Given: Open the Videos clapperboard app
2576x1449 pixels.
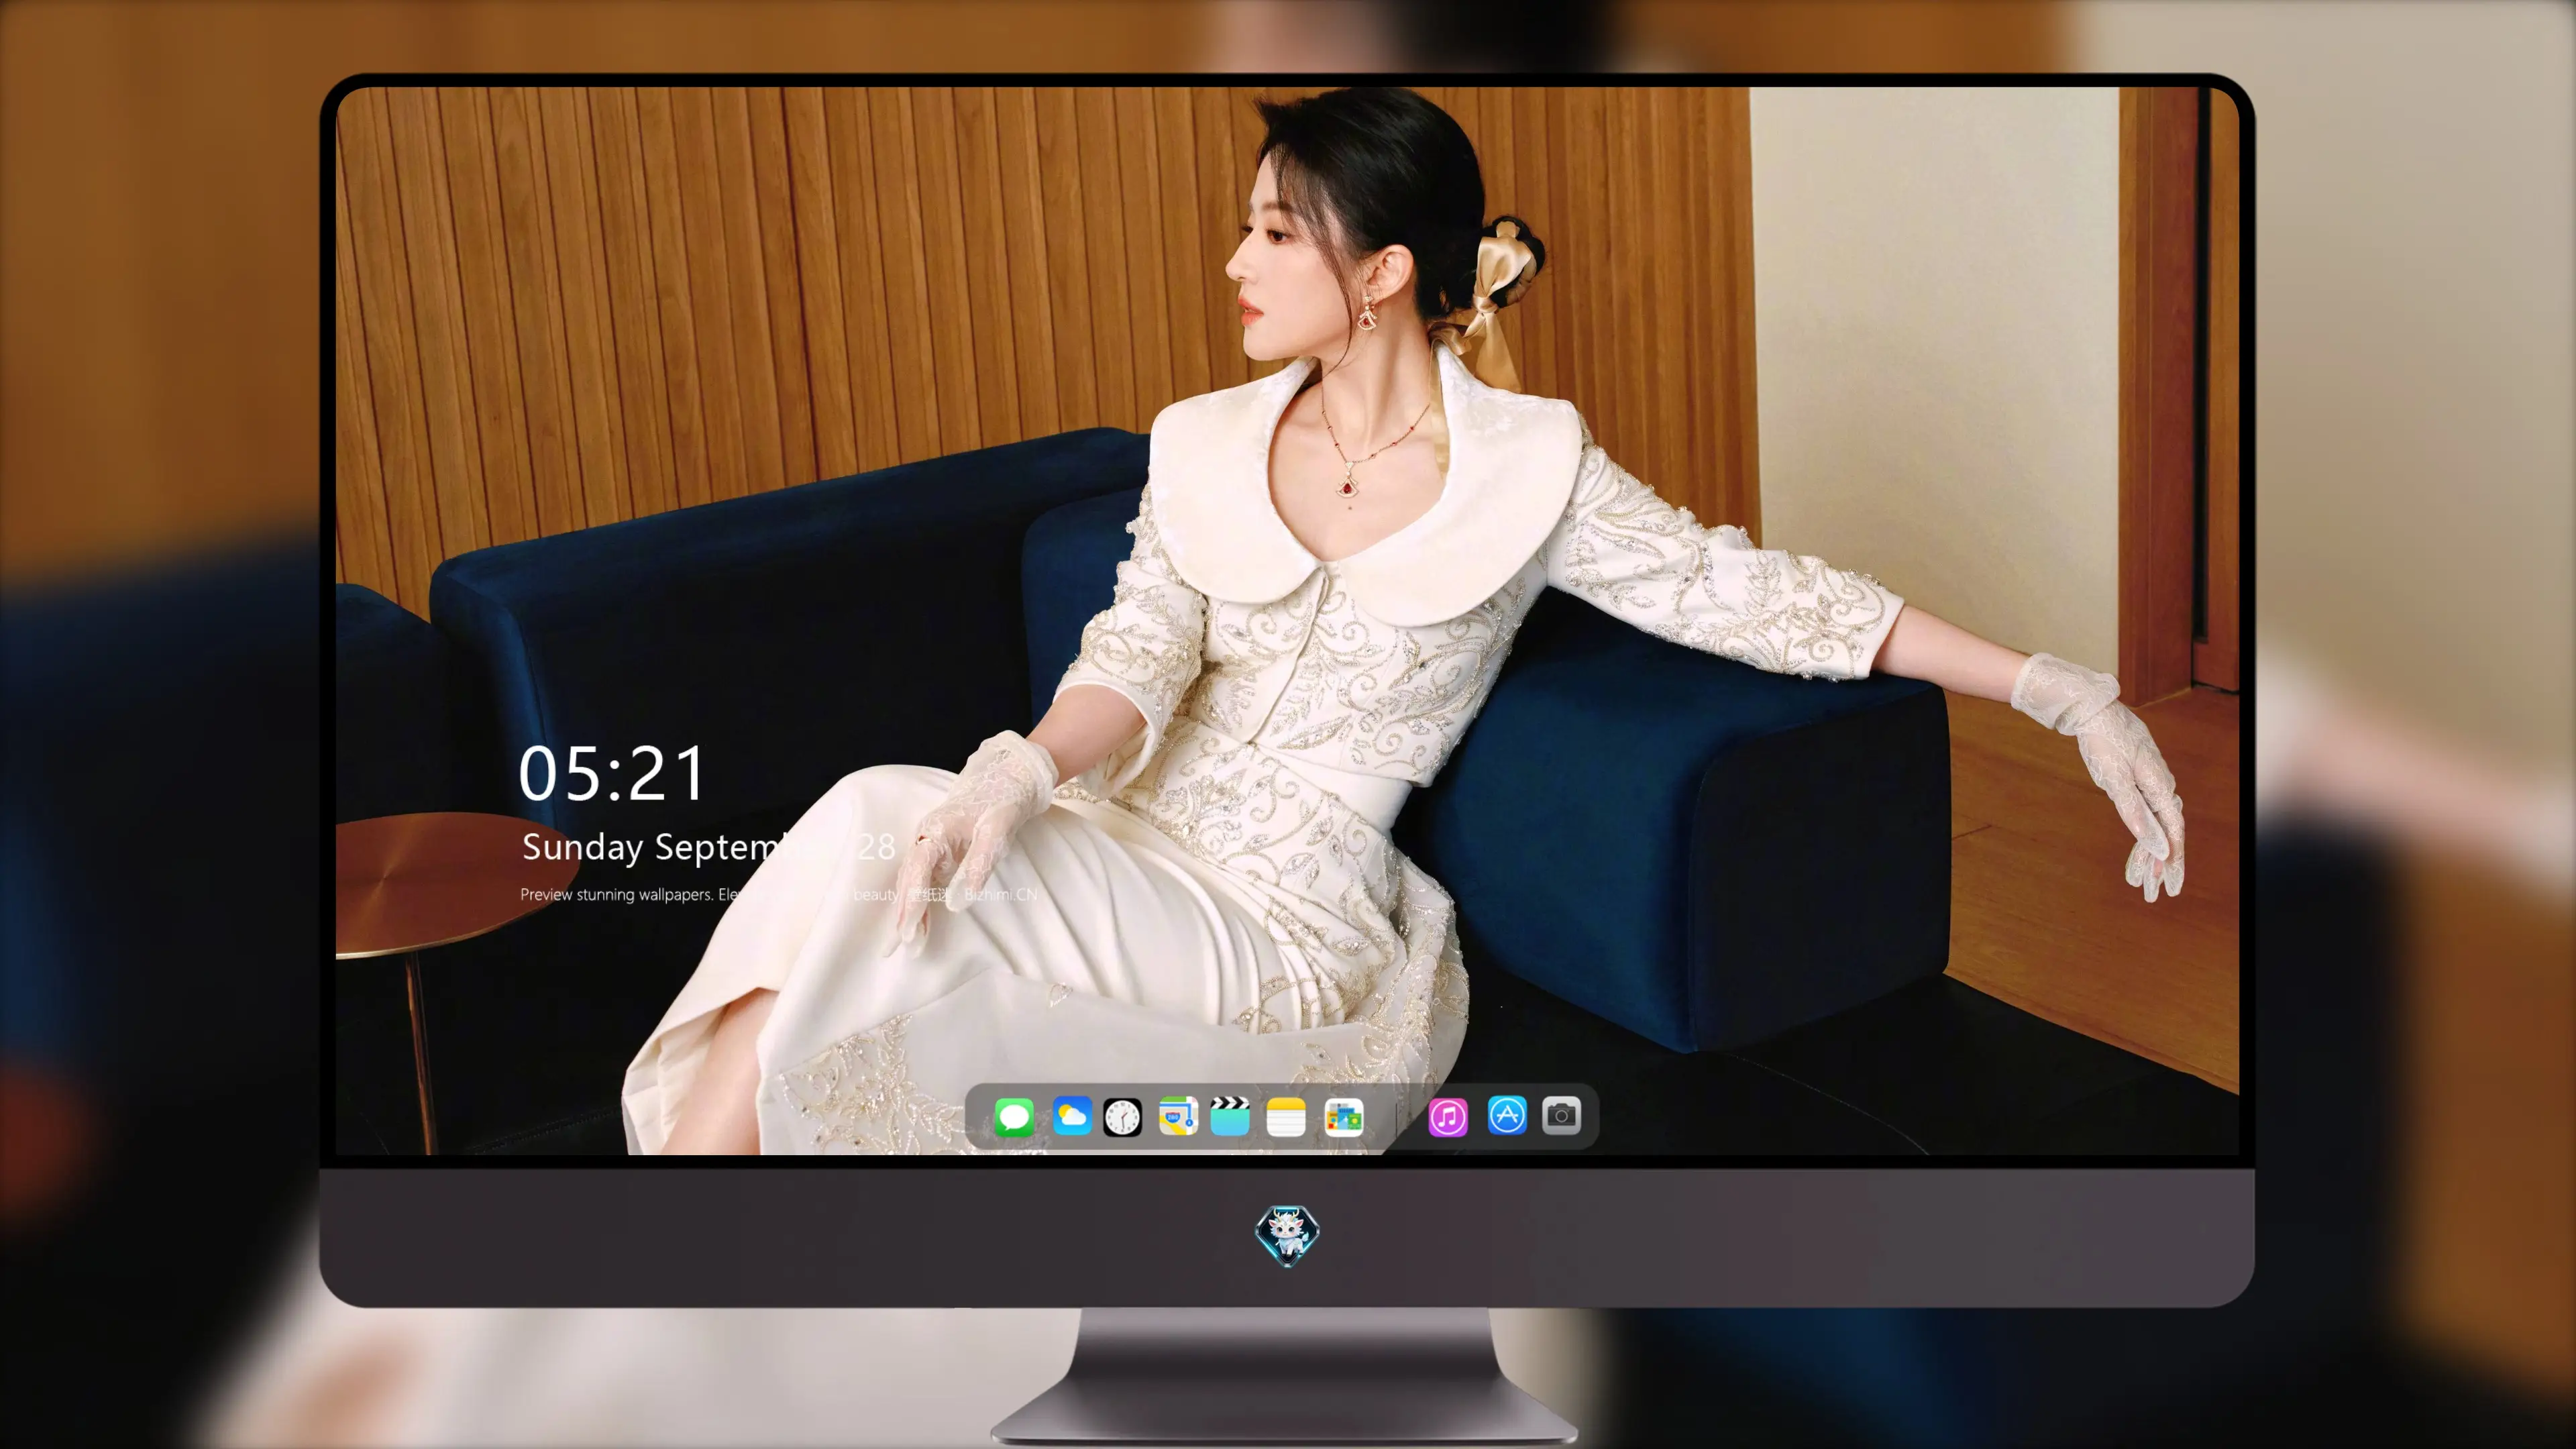Looking at the screenshot, I should 1230,1116.
